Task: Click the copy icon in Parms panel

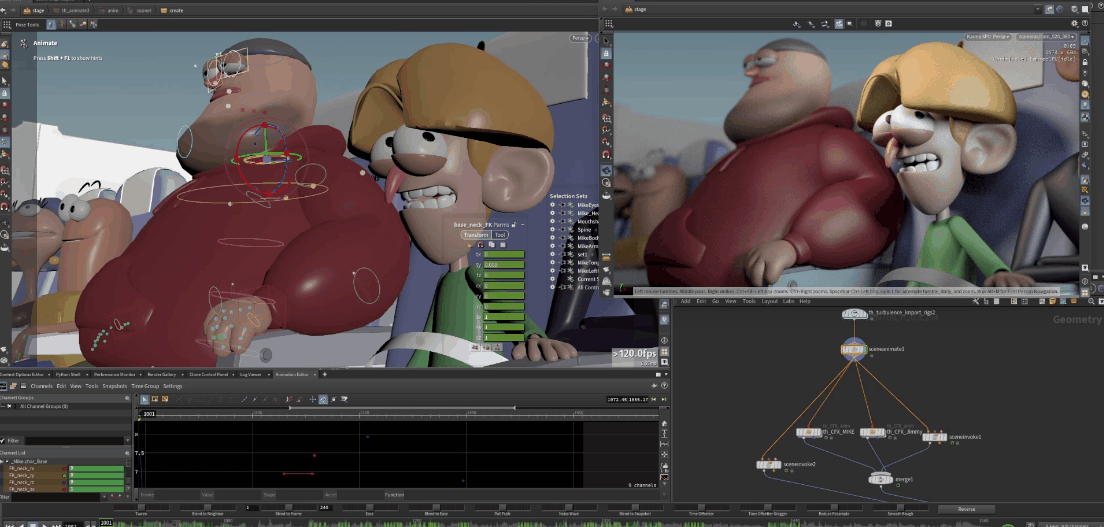Action: coord(491,244)
